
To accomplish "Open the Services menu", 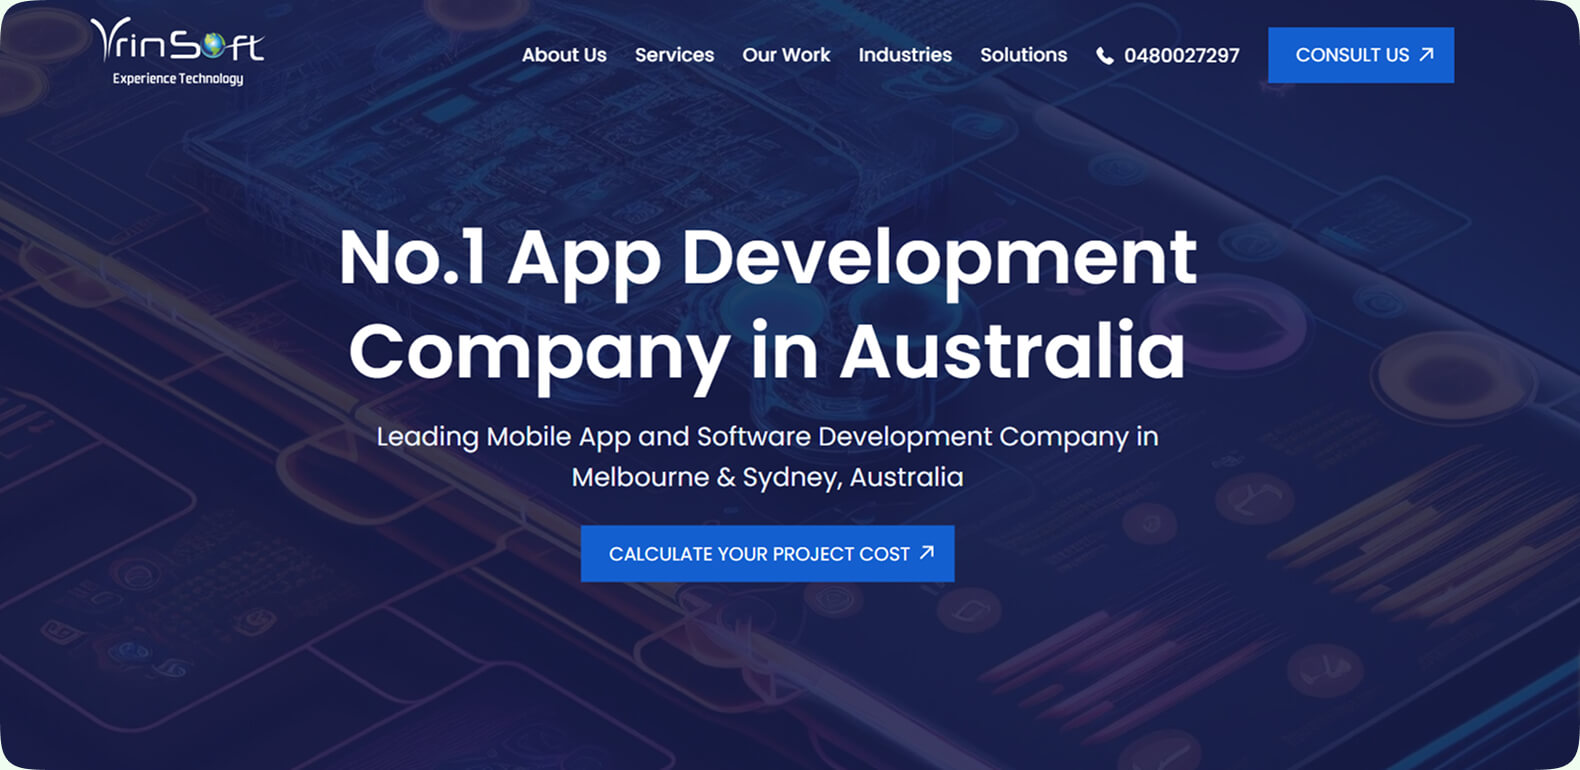I will tap(674, 55).
